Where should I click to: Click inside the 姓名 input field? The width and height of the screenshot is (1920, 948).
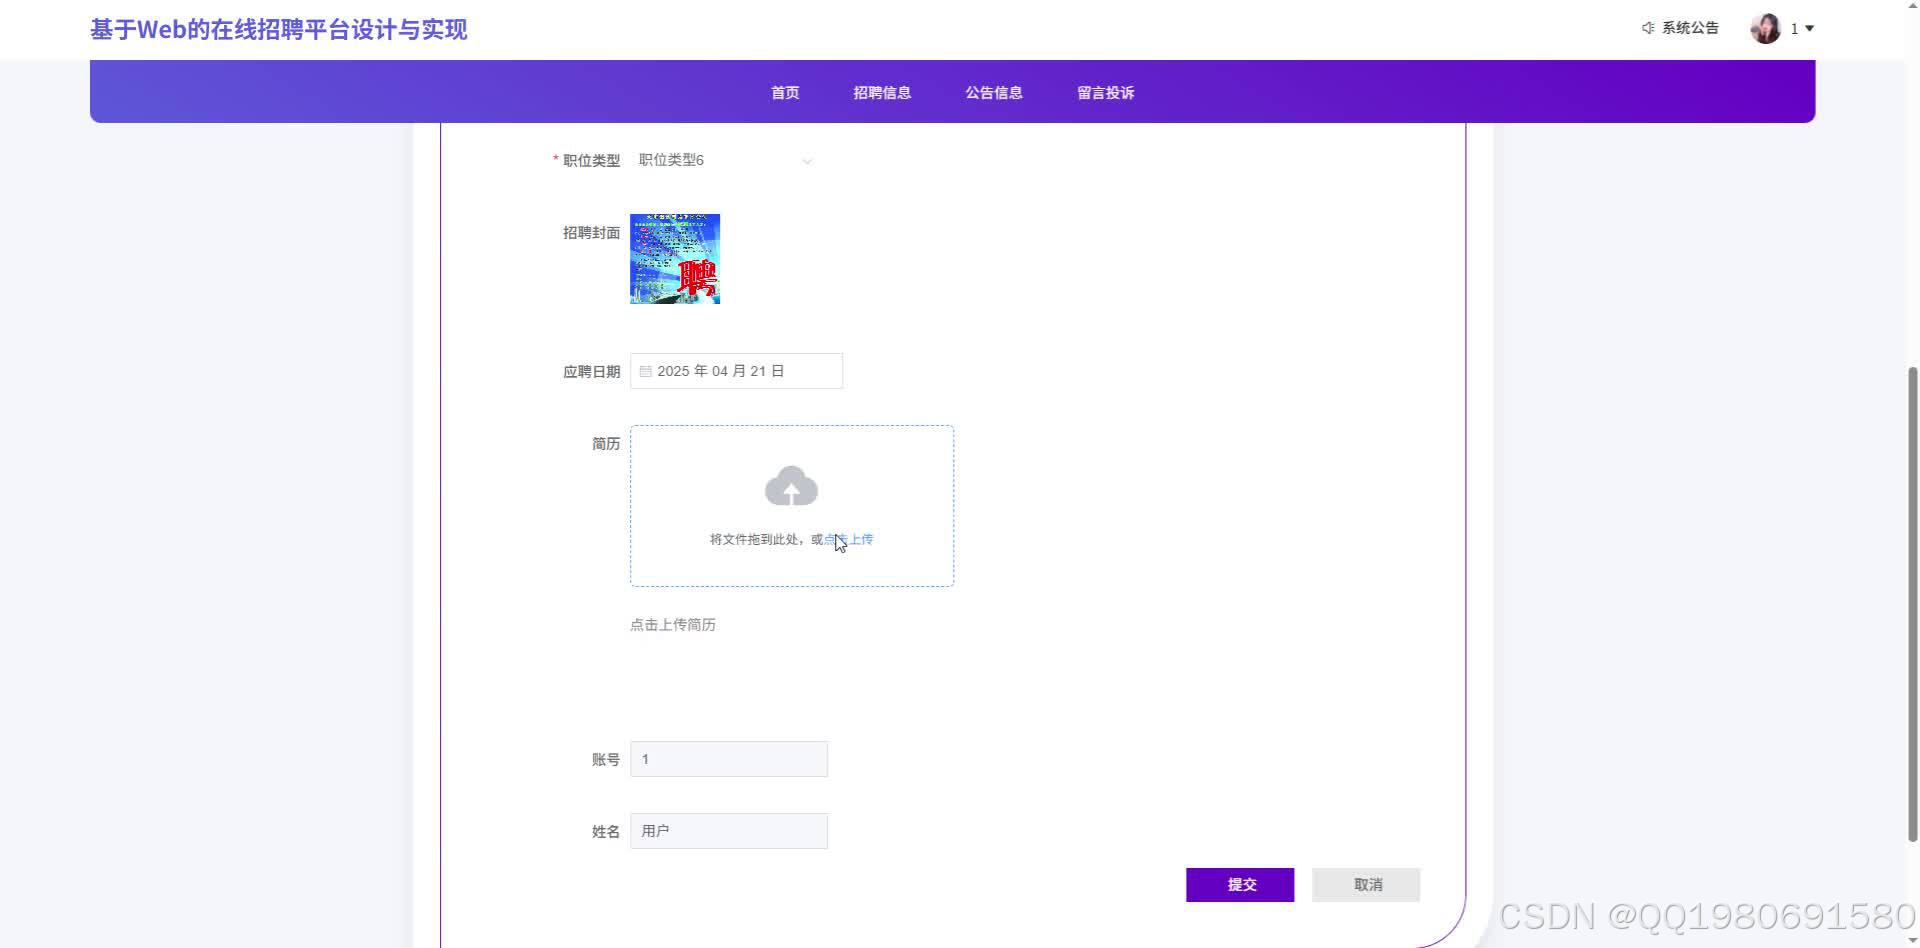(x=728, y=830)
